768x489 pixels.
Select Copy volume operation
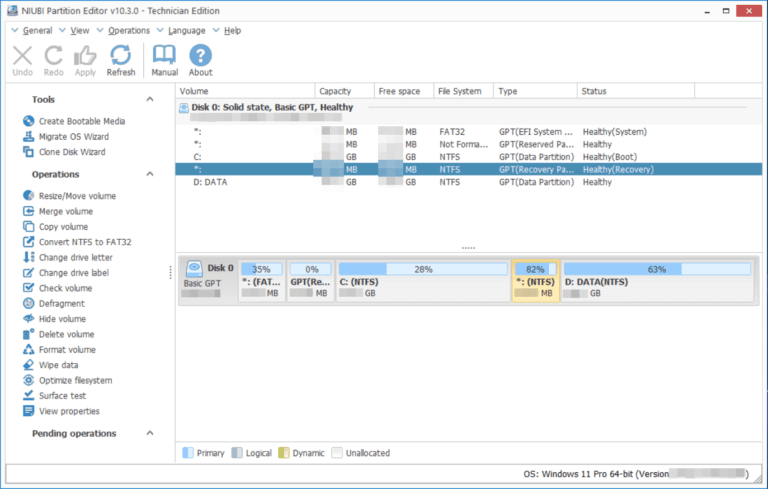pyautogui.click(x=55, y=227)
